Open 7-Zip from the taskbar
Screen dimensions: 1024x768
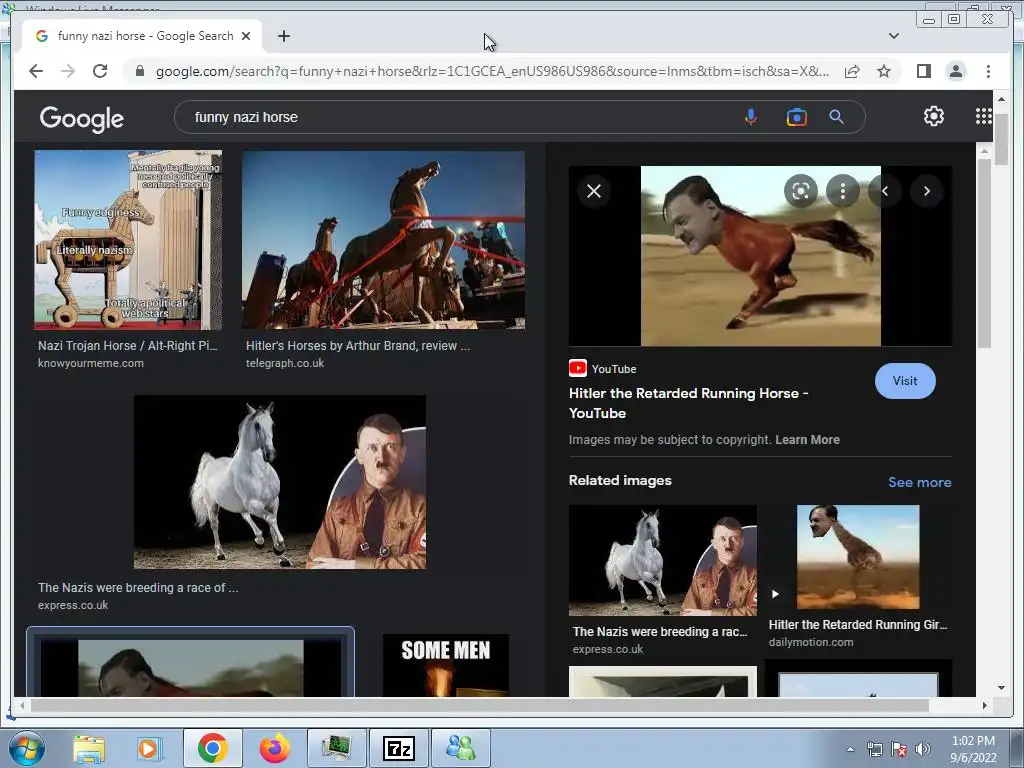(399, 748)
